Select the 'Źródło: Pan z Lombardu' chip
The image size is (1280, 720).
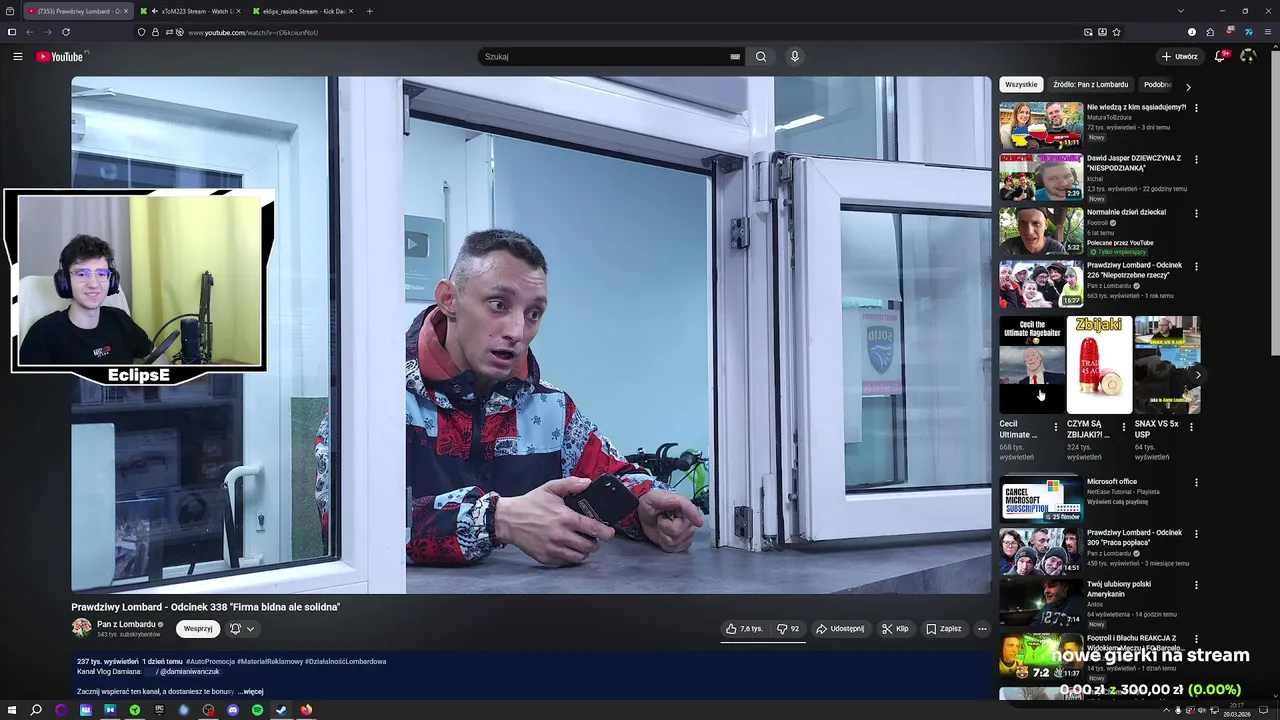pos(1090,85)
